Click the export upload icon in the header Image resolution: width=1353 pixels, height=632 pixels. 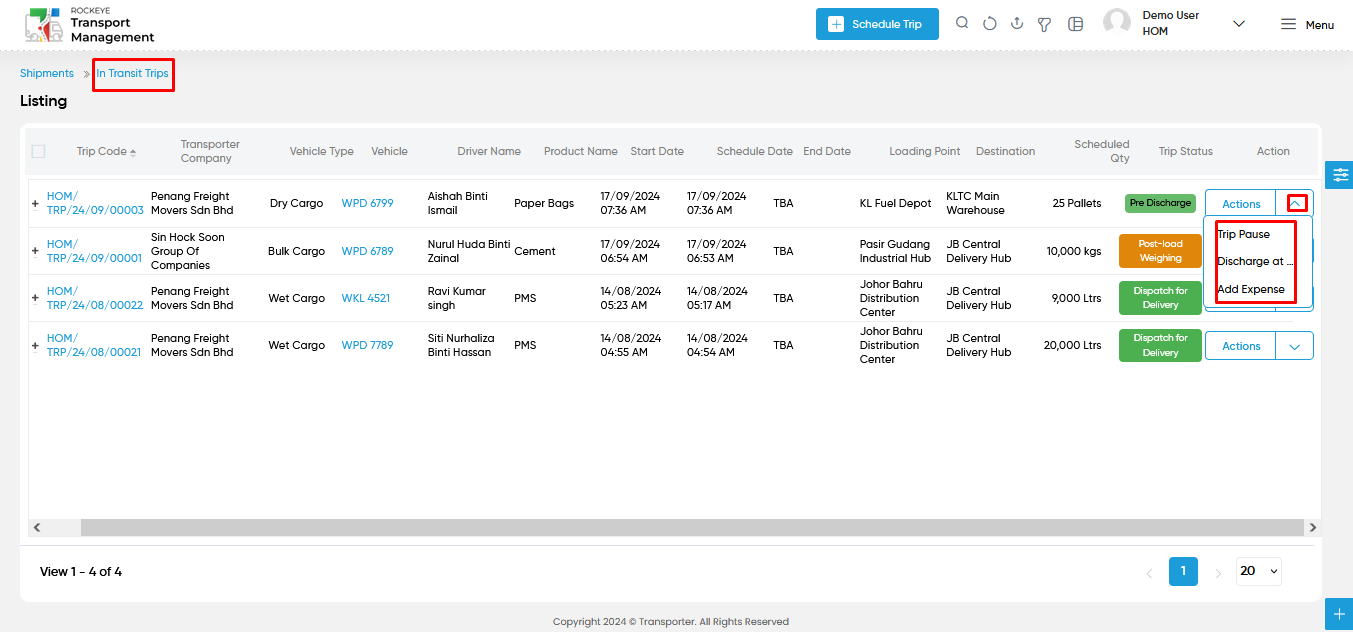[1017, 24]
